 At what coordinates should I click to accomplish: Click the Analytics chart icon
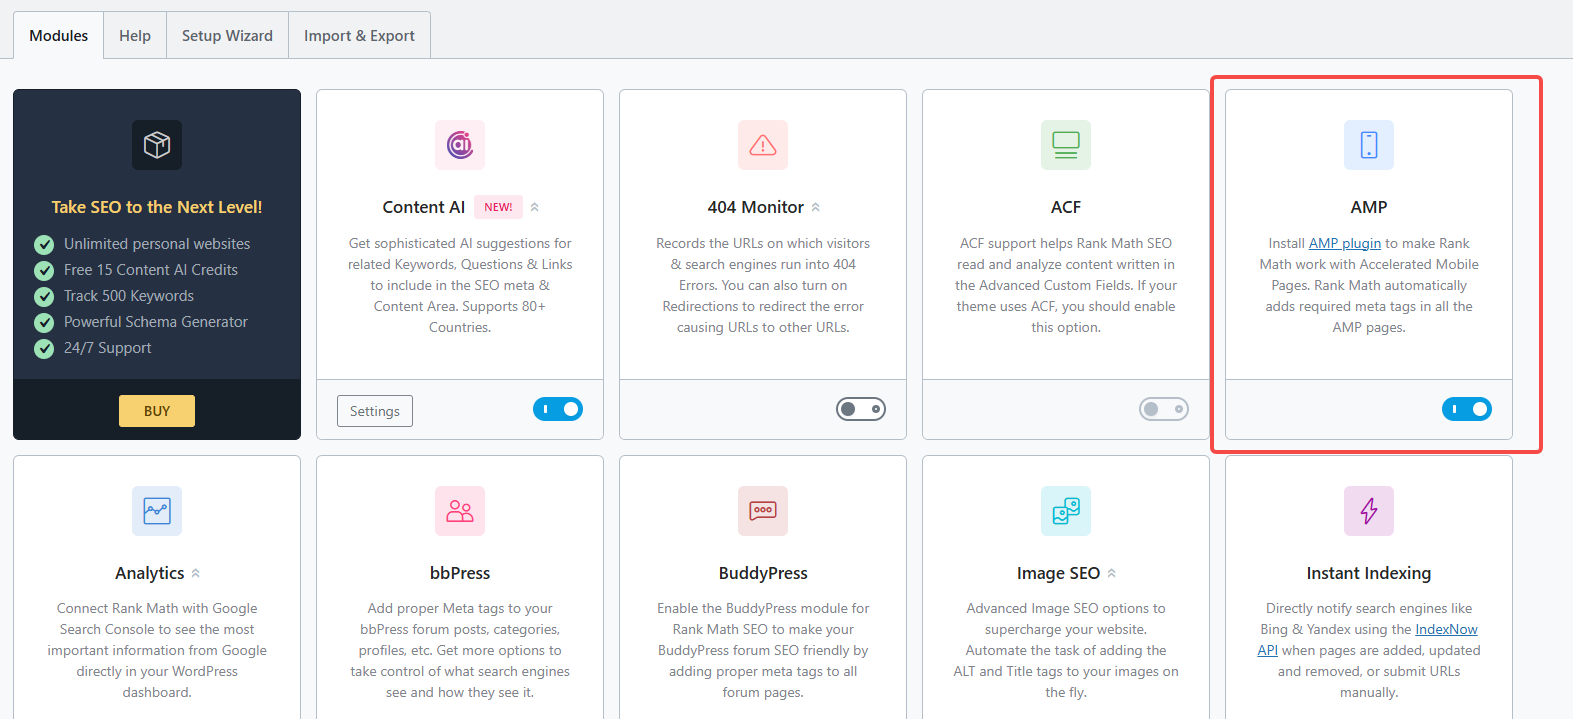157,511
